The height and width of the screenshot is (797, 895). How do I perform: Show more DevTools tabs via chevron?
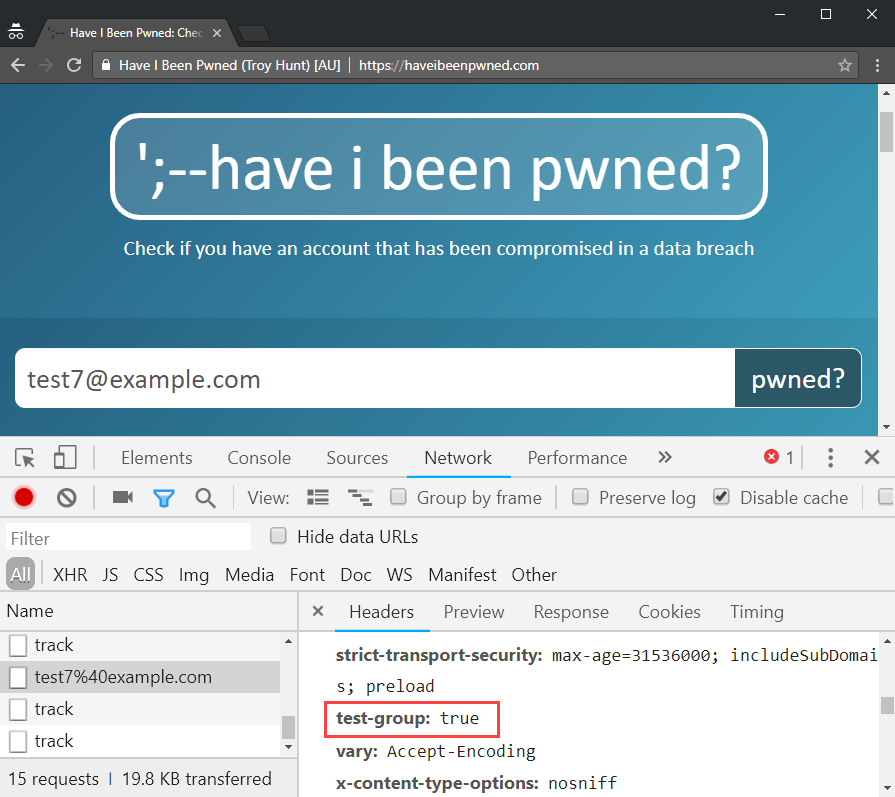[664, 457]
